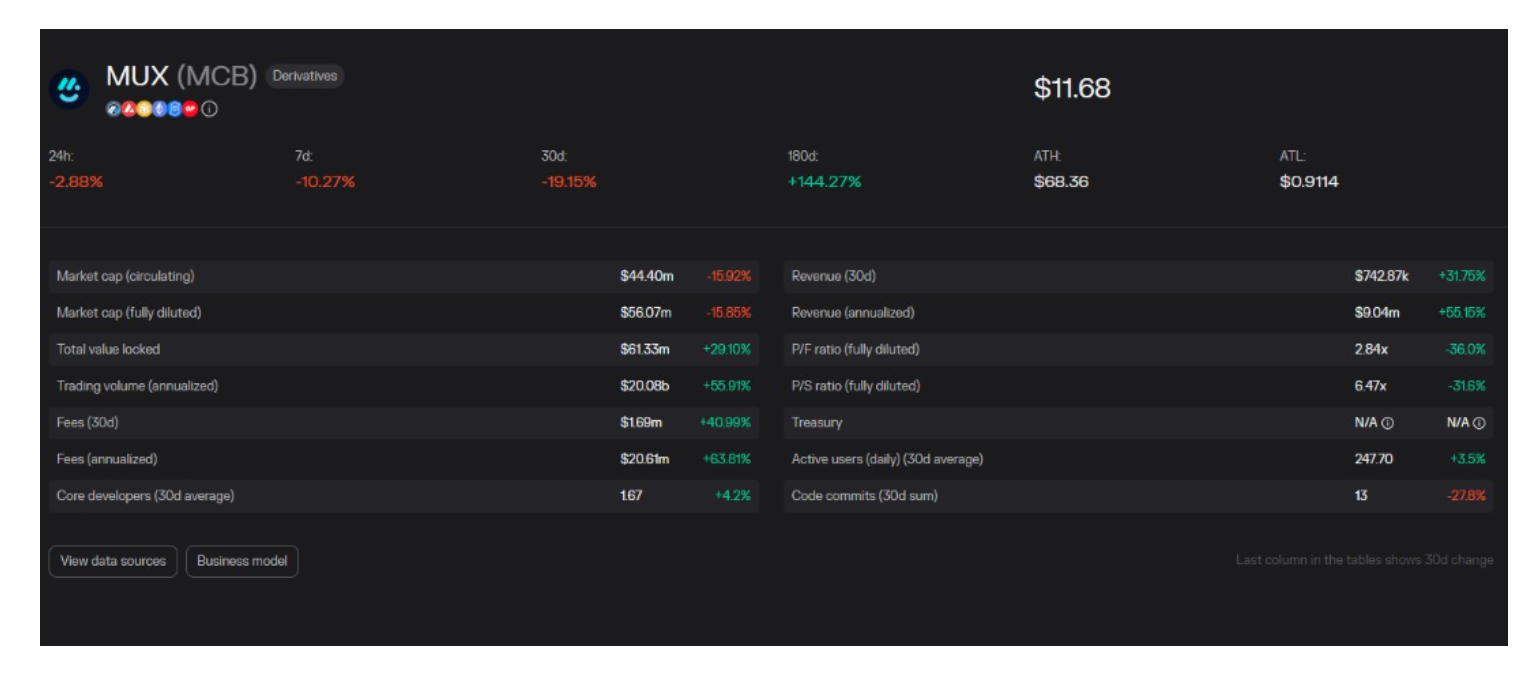Click the Arbitrum chain icon under MUX

point(113,109)
